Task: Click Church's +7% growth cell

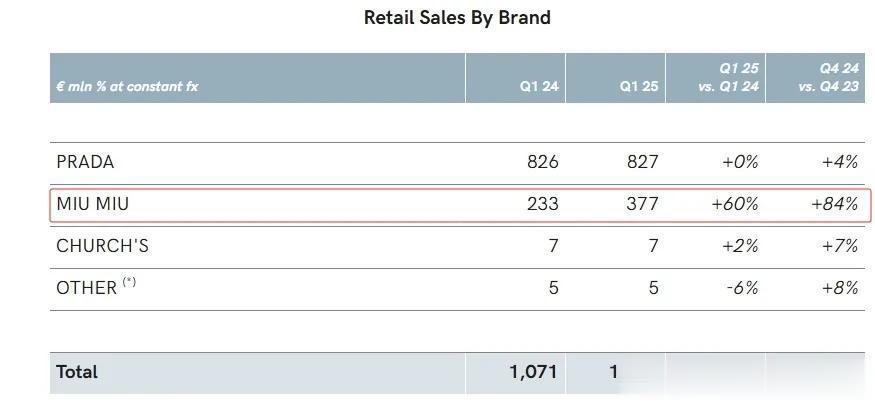Action: pyautogui.click(x=840, y=246)
